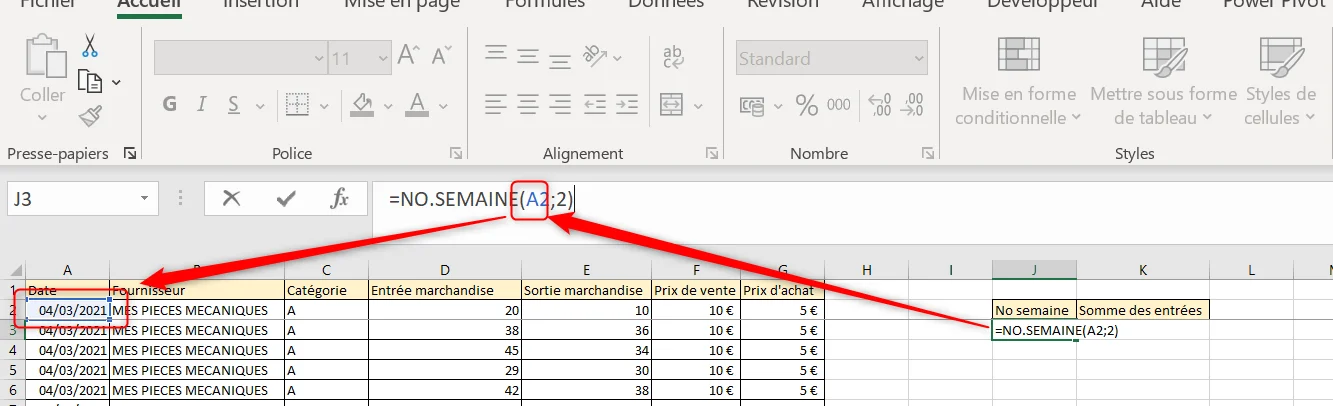Screen dimensions: 1333x406
Task: Click the Borders icon
Action: coord(296,104)
